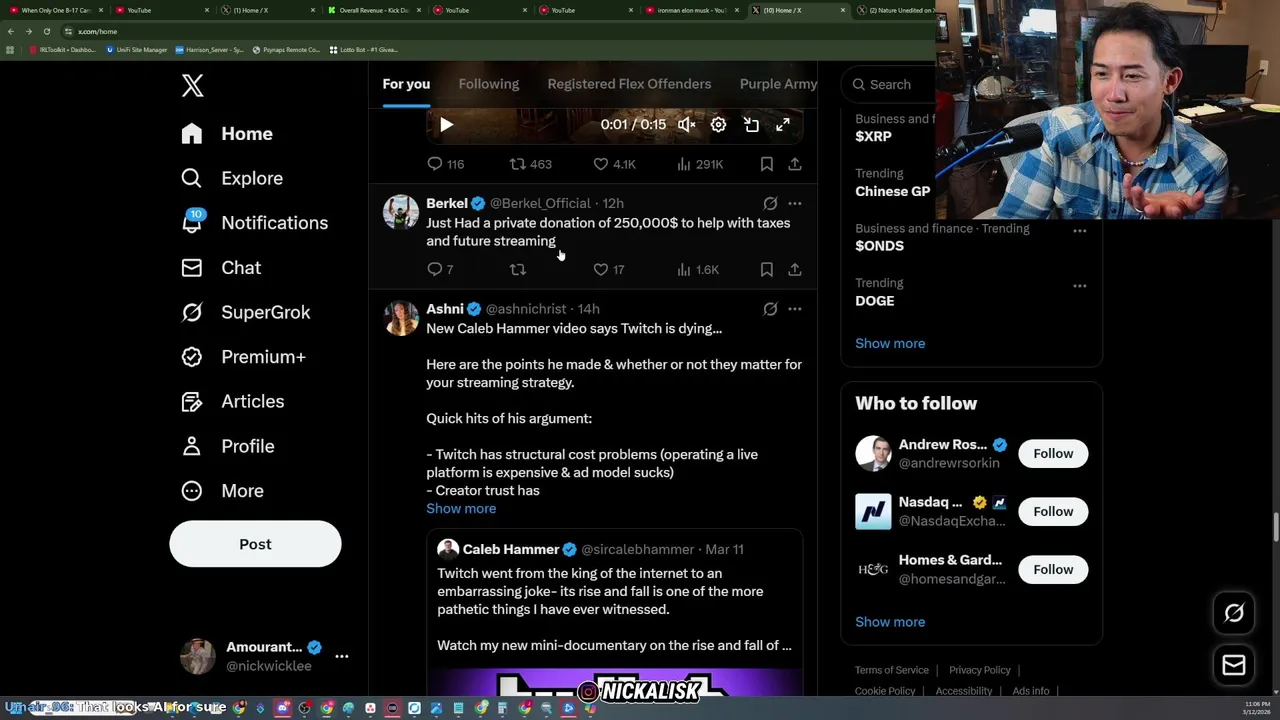
Task: Expand Ashni's post with Show more
Action: click(x=461, y=509)
